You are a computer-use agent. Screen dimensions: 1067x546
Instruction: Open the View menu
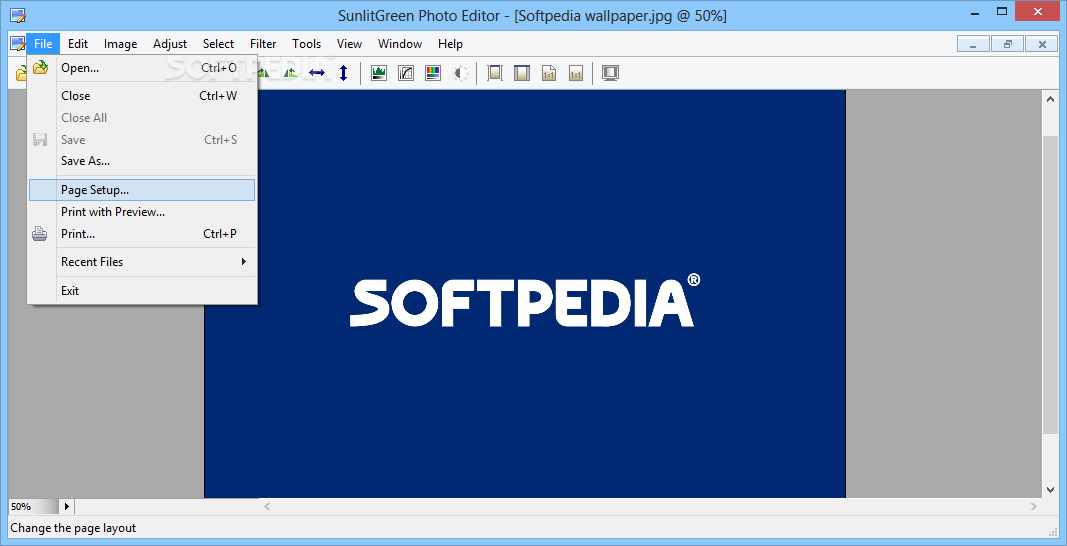pyautogui.click(x=350, y=44)
